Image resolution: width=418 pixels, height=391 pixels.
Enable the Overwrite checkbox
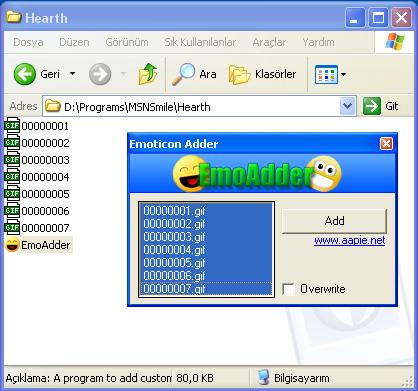(288, 289)
